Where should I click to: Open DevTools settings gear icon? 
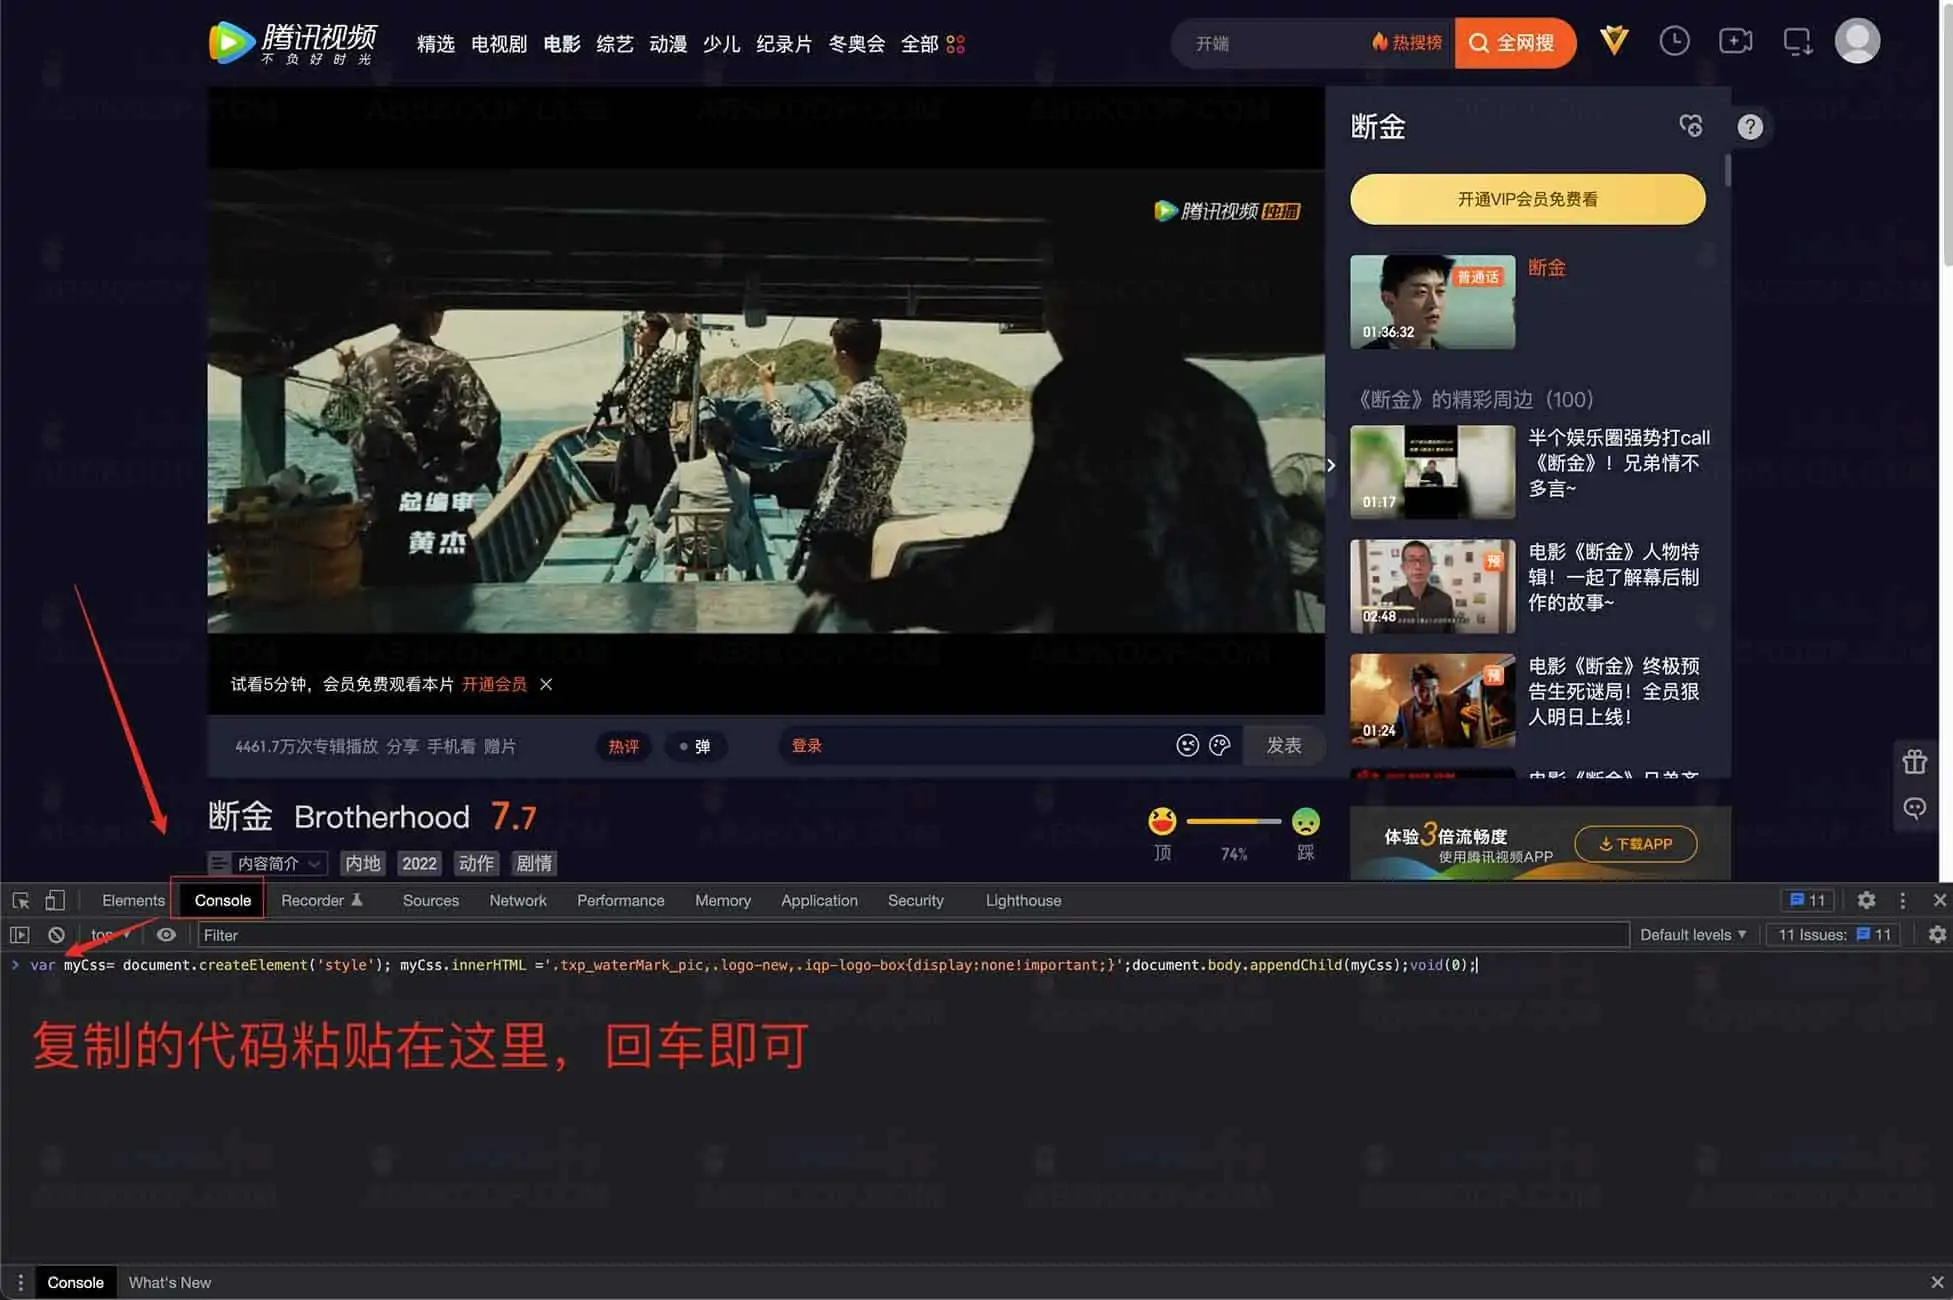coord(1866,900)
